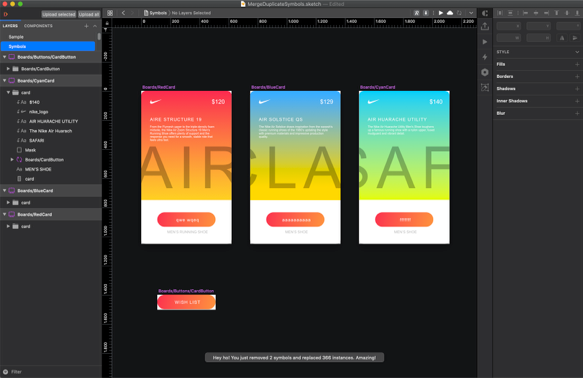Click the X position input field
583x378 pixels.
pyautogui.click(x=508, y=26)
